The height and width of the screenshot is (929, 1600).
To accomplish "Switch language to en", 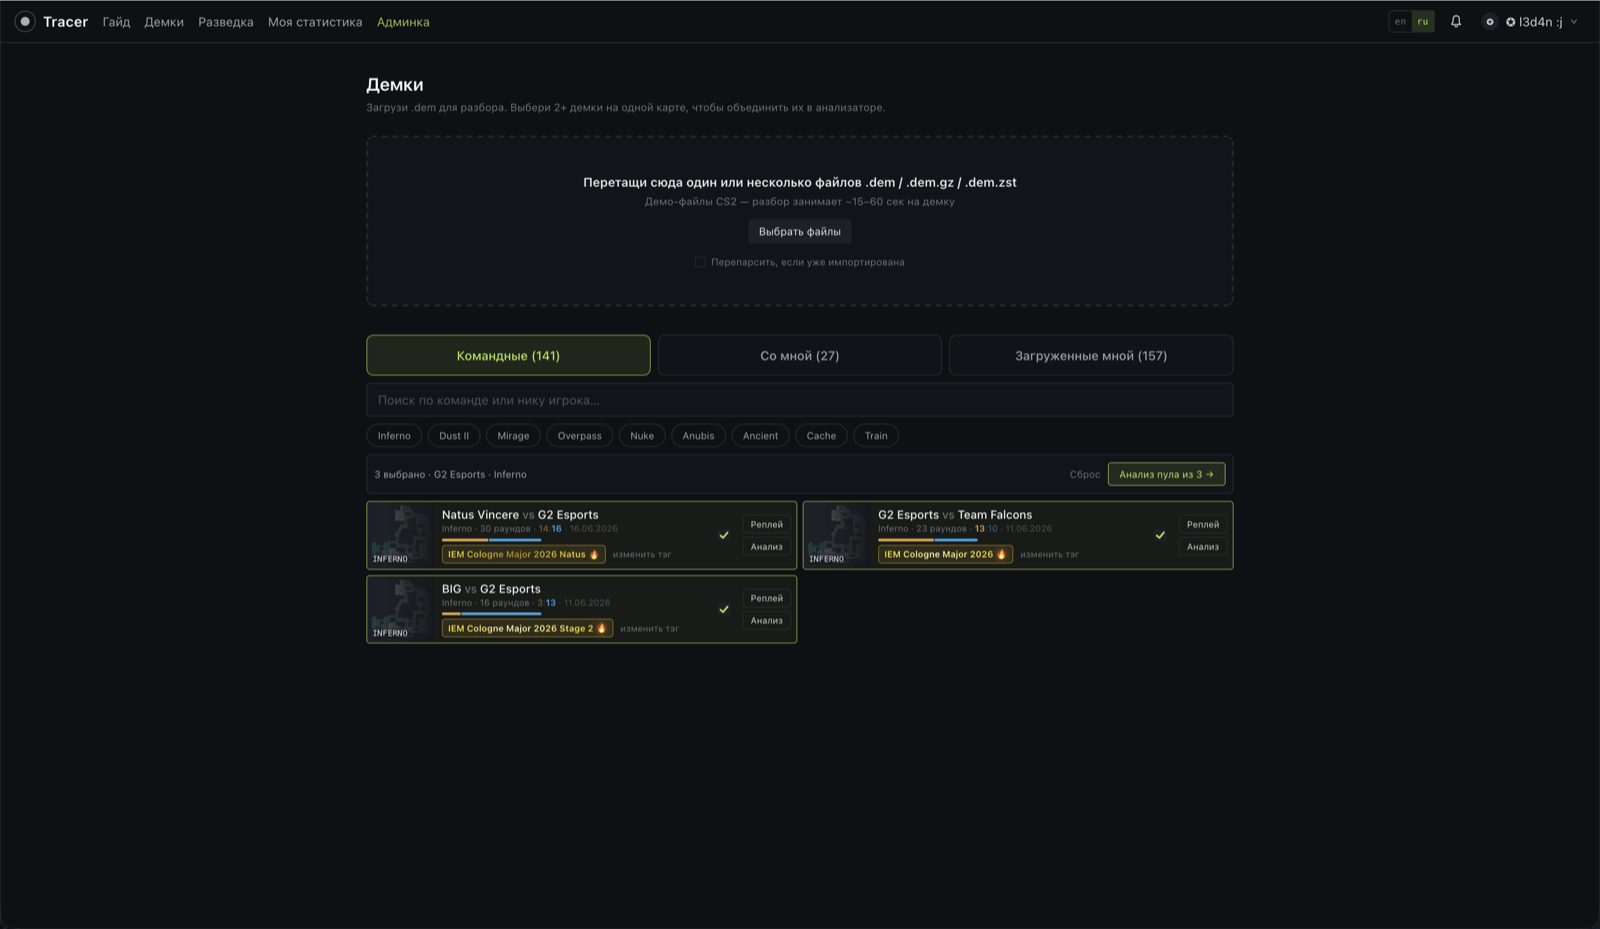I will 1400,21.
